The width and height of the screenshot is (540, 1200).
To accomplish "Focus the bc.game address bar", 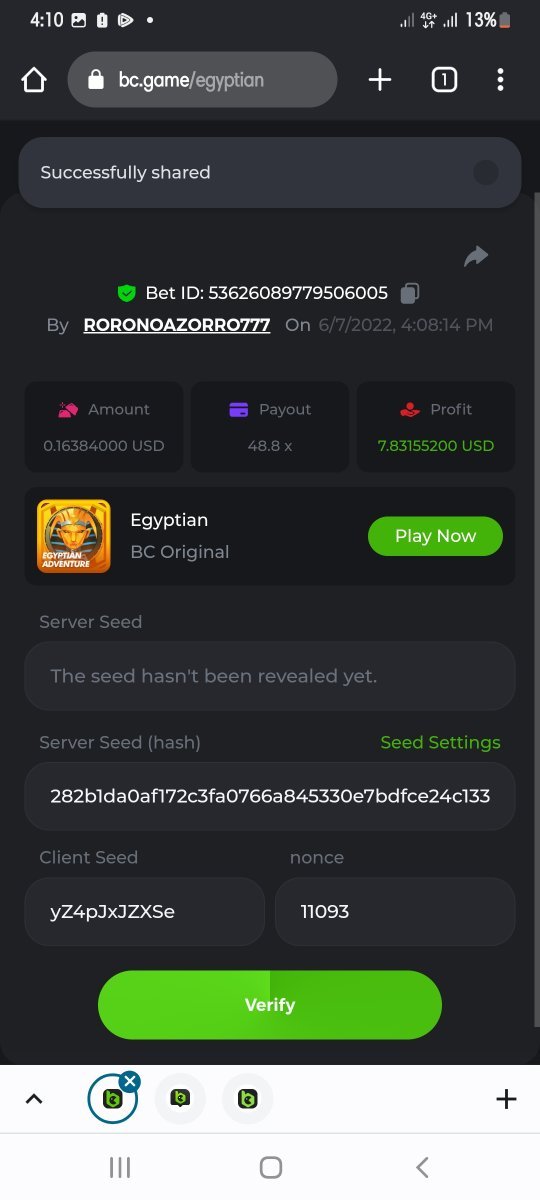I will coord(203,80).
